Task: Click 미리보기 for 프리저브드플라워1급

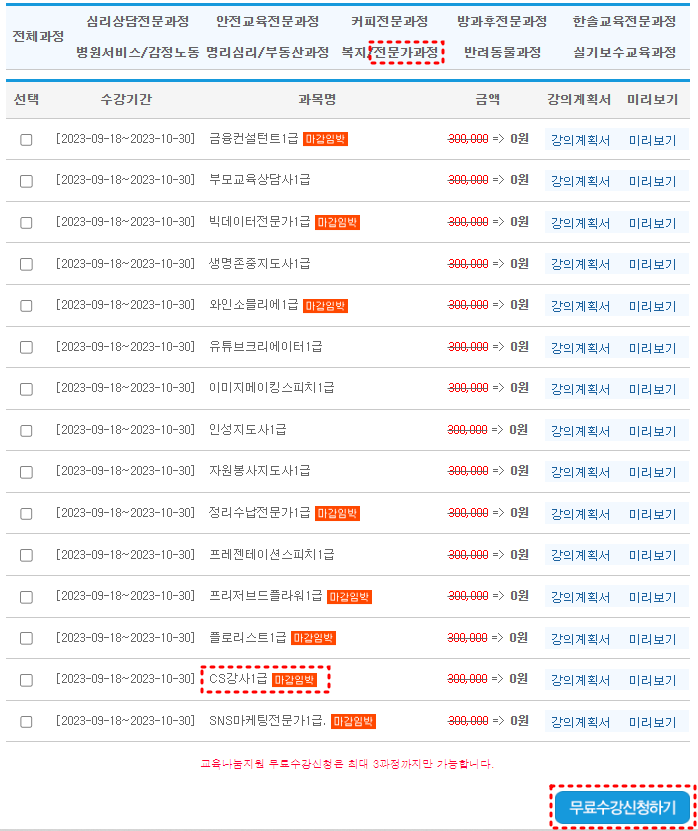Action: pos(652,597)
